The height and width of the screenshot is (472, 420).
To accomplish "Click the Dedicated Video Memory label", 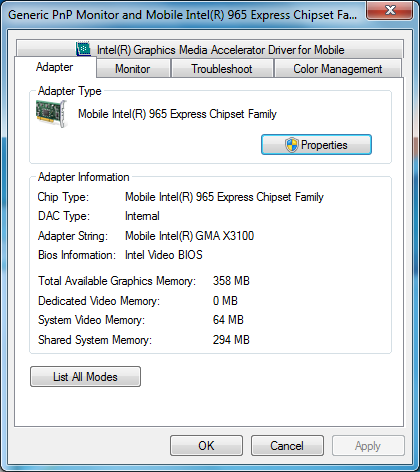I will [x=99, y=301].
